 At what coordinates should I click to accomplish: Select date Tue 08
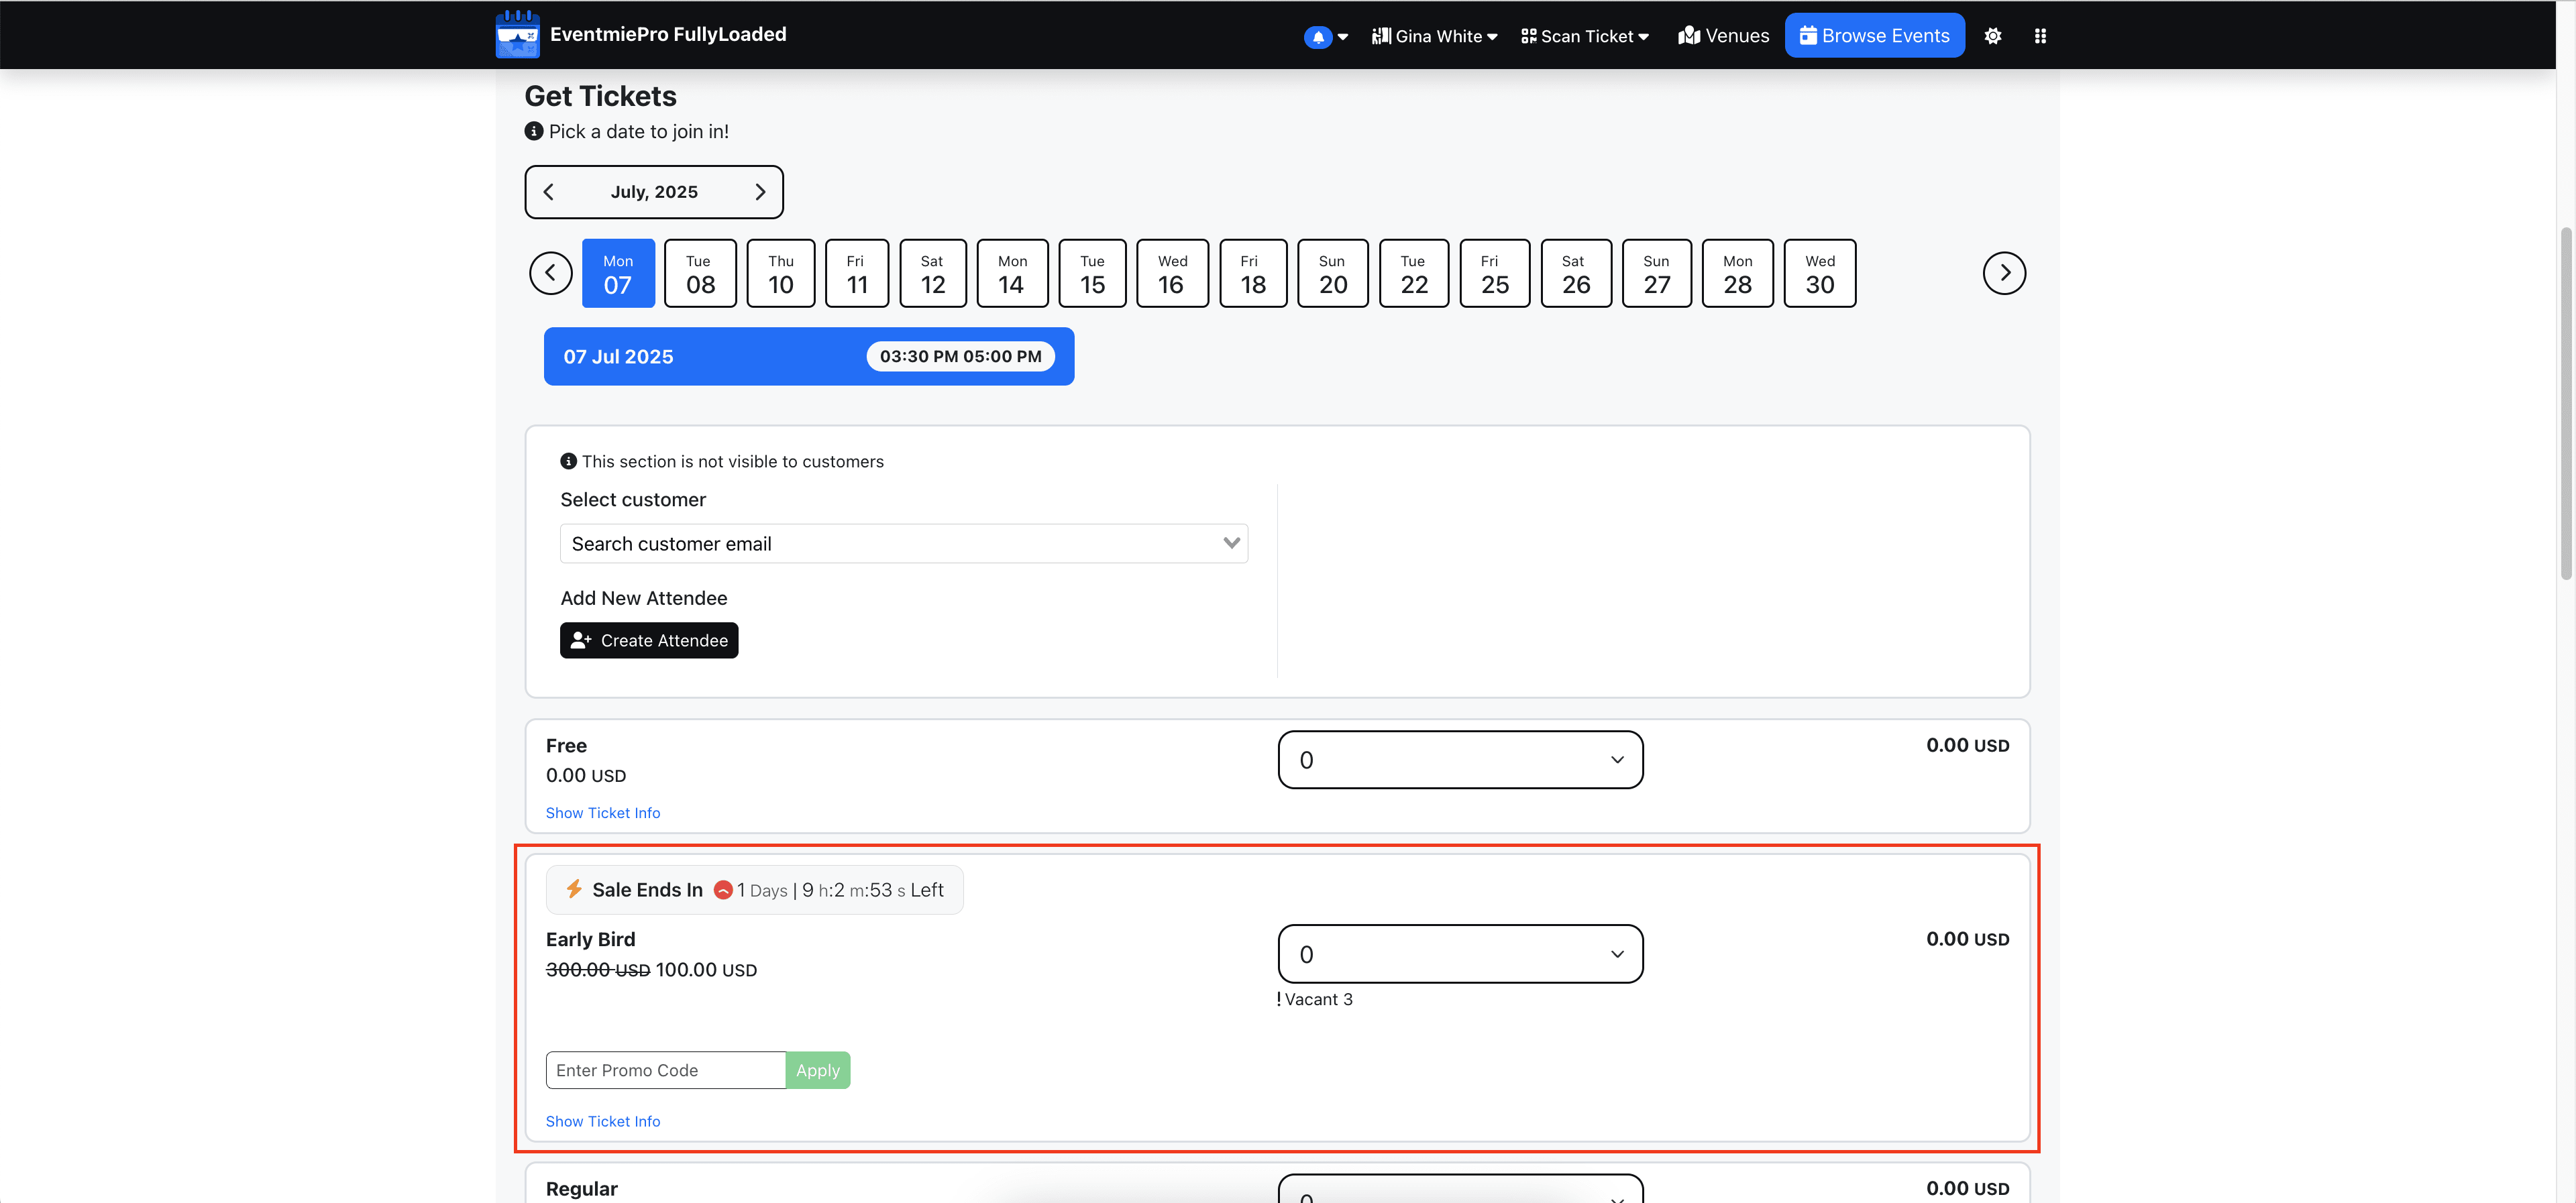[700, 273]
